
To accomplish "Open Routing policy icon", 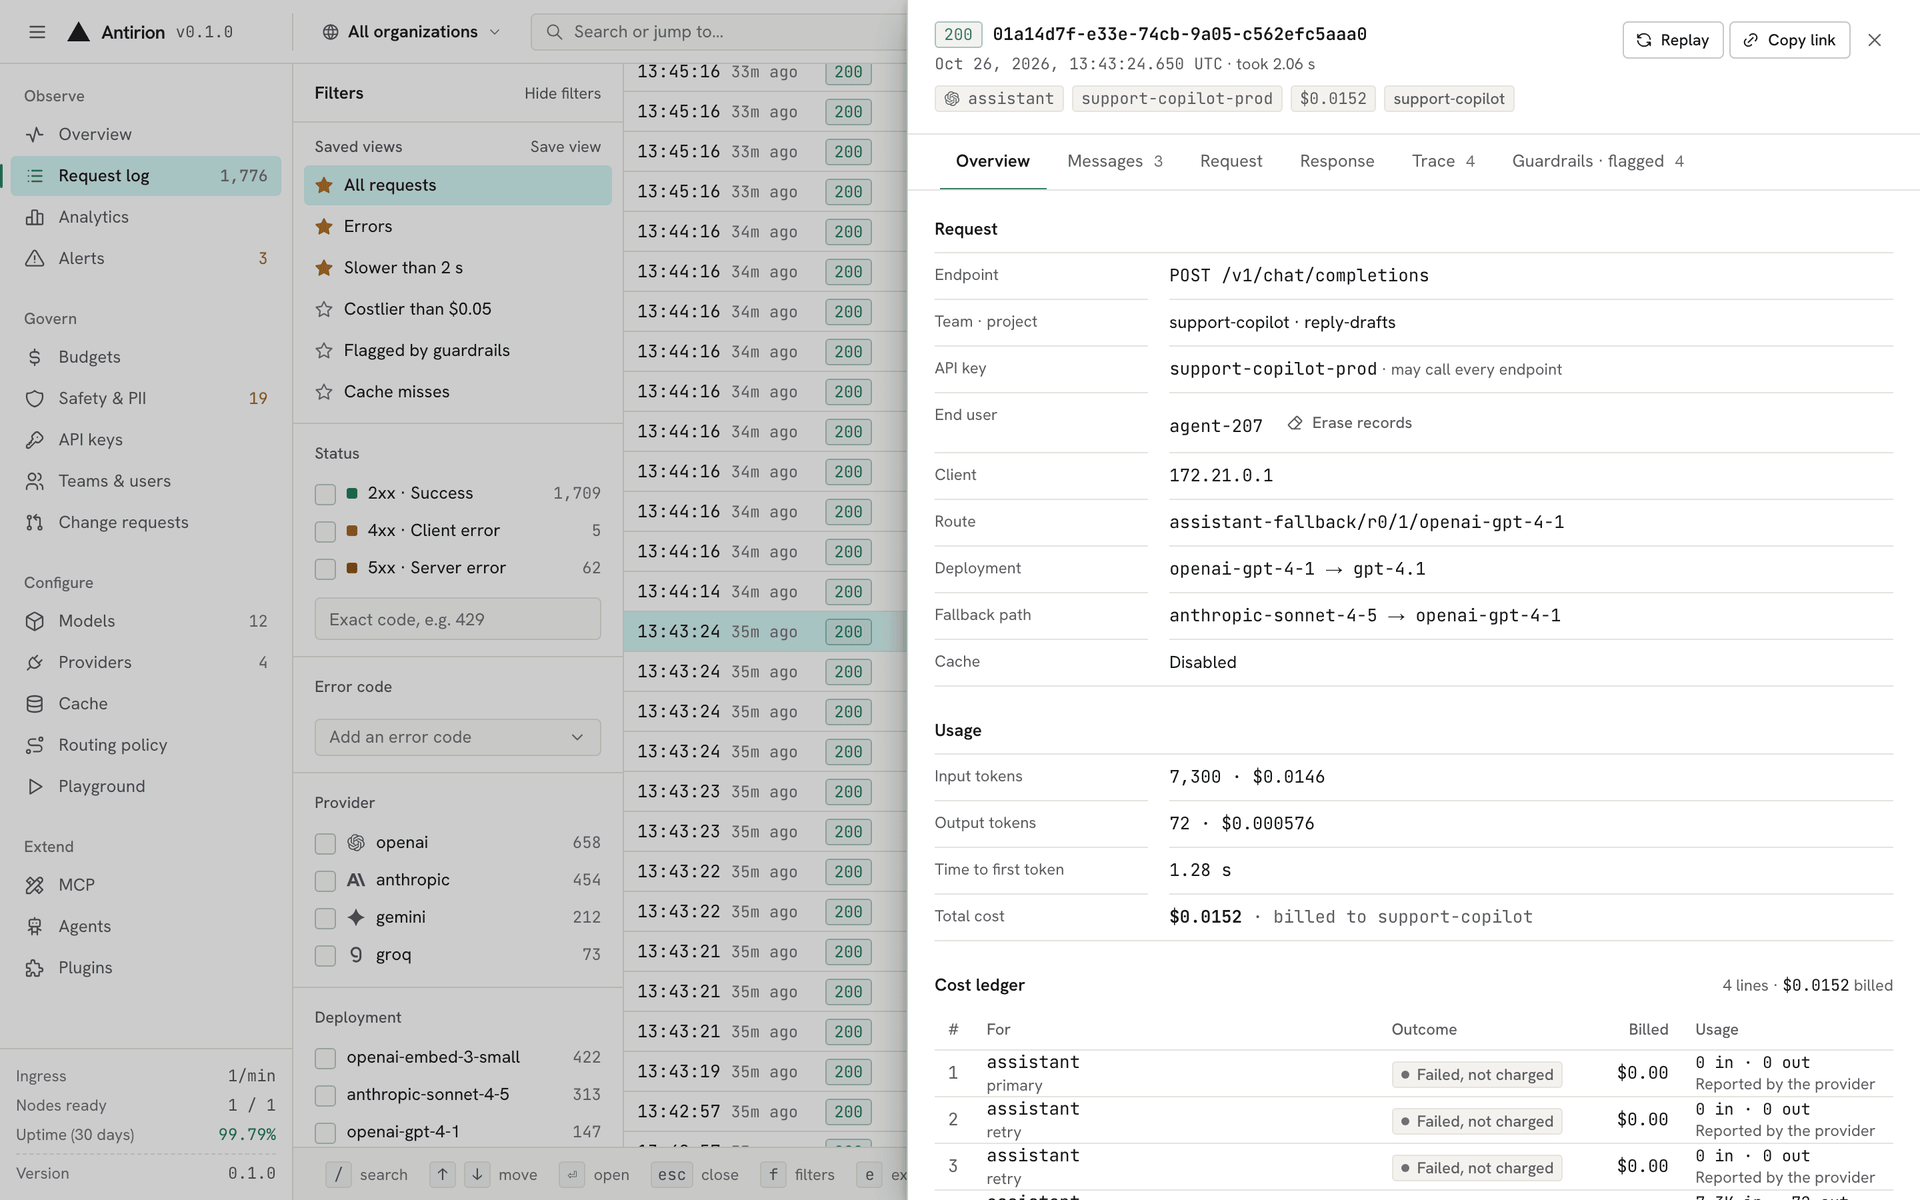I will point(35,745).
